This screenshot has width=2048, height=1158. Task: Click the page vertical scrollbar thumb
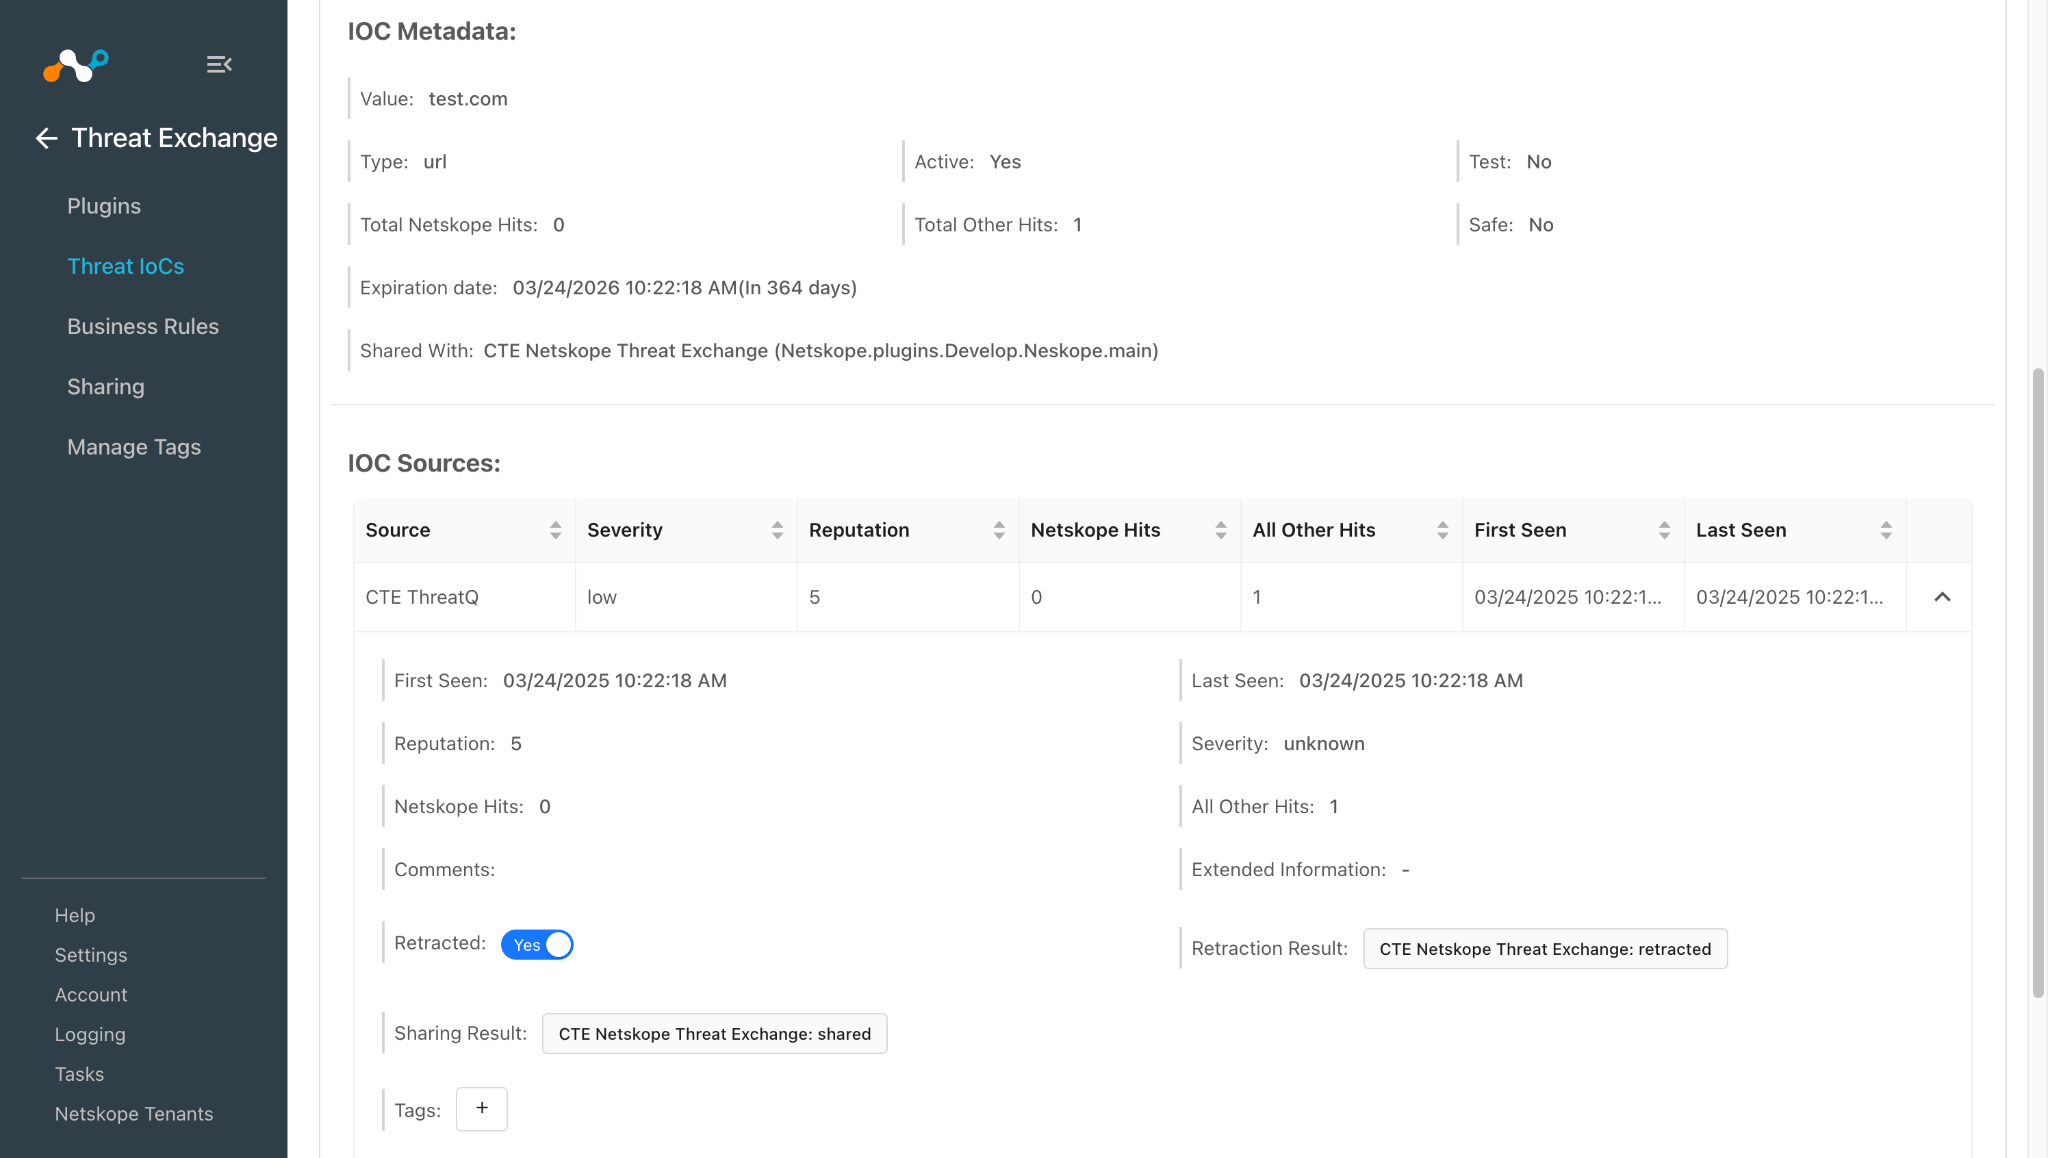point(2038,683)
